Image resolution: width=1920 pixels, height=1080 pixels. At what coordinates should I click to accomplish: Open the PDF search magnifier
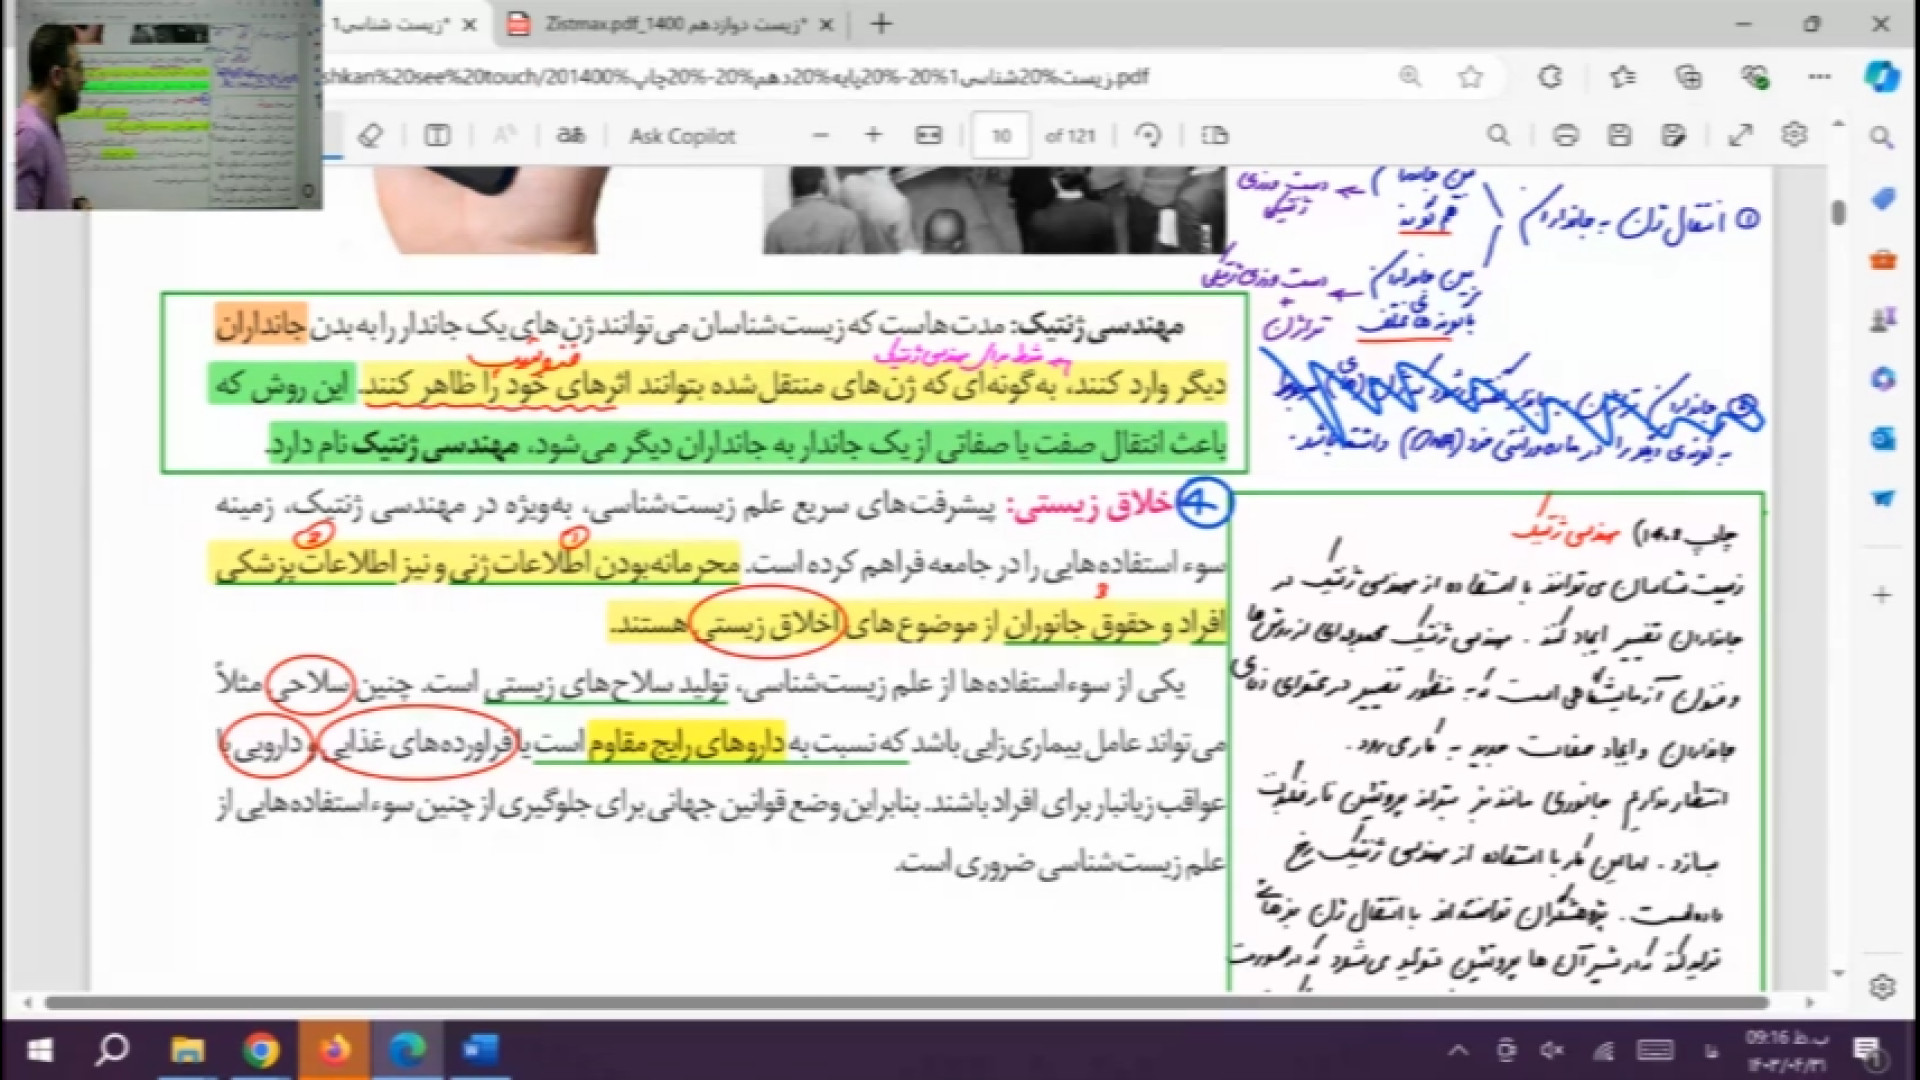[x=1497, y=135]
